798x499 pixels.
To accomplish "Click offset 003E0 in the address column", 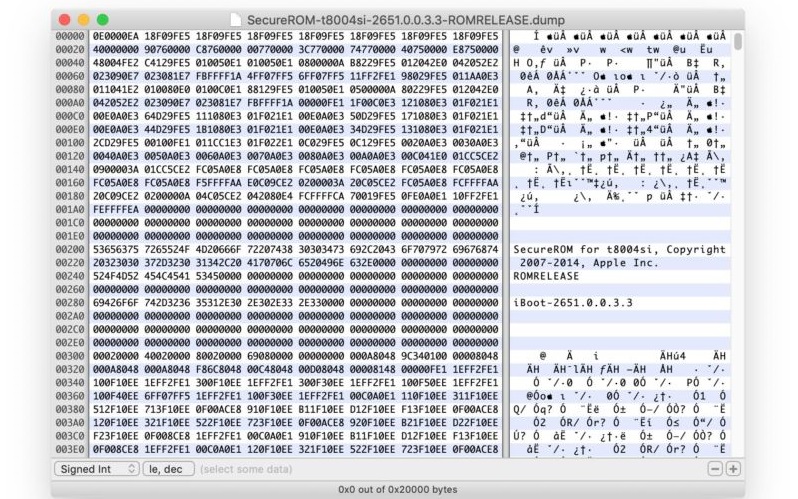I will click(x=70, y=449).
